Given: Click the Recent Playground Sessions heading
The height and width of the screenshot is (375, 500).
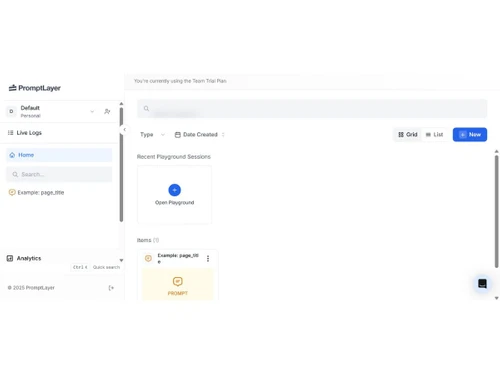Looking at the screenshot, I should pos(174,157).
